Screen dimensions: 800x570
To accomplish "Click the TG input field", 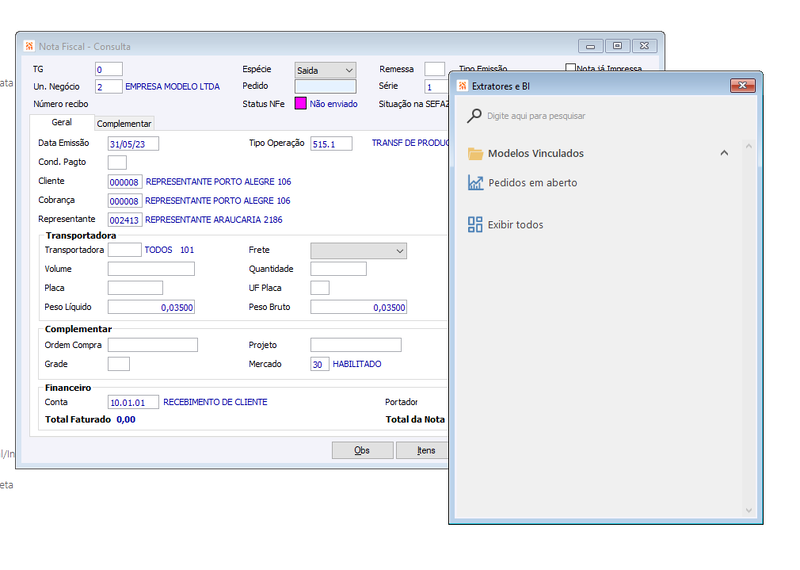I will coord(109,69).
